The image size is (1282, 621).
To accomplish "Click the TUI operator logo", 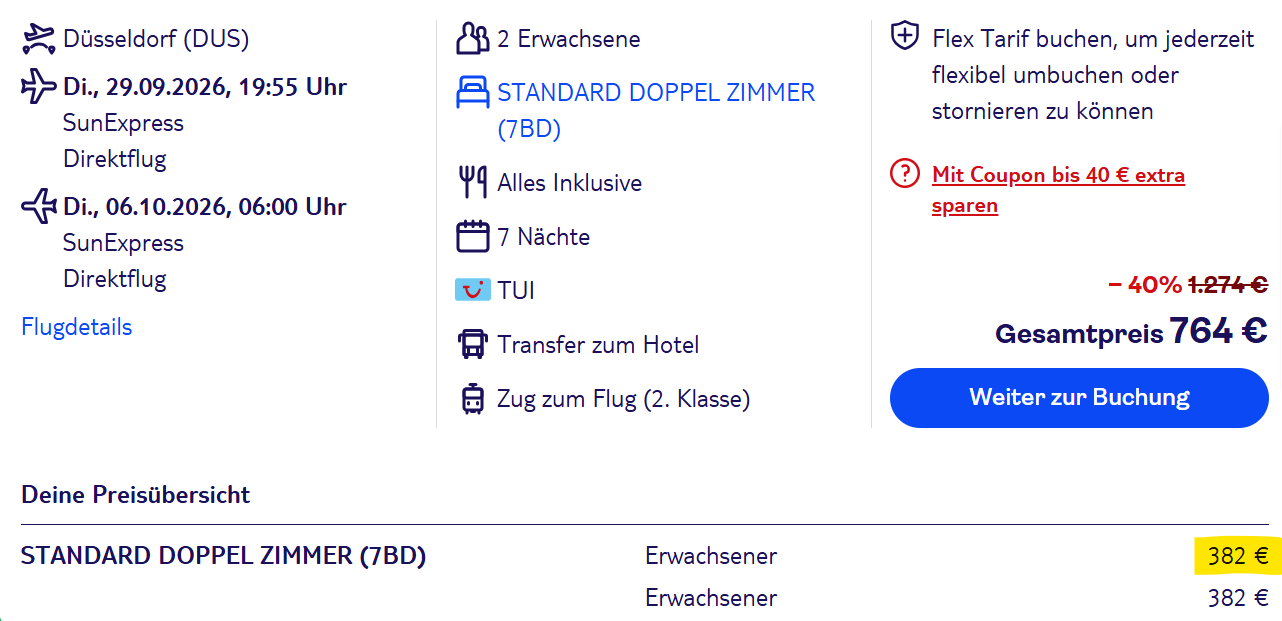I will (x=472, y=291).
